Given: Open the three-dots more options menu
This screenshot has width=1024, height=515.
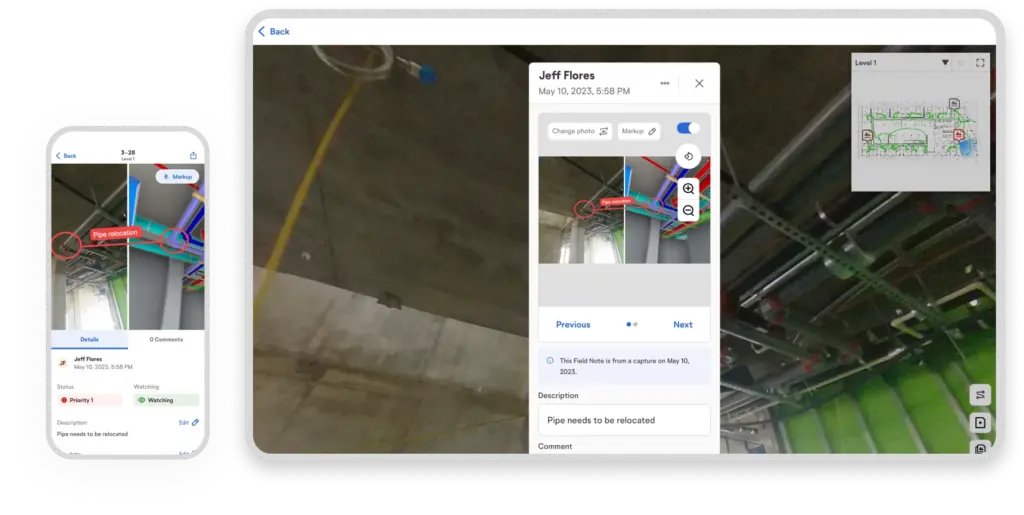Looking at the screenshot, I should [x=665, y=83].
